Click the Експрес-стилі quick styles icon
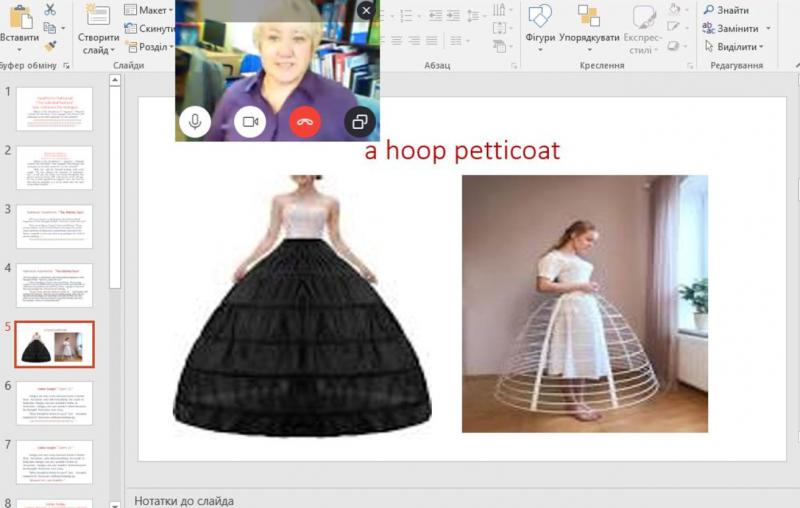Screen dimensions: 800x508 (x=644, y=16)
